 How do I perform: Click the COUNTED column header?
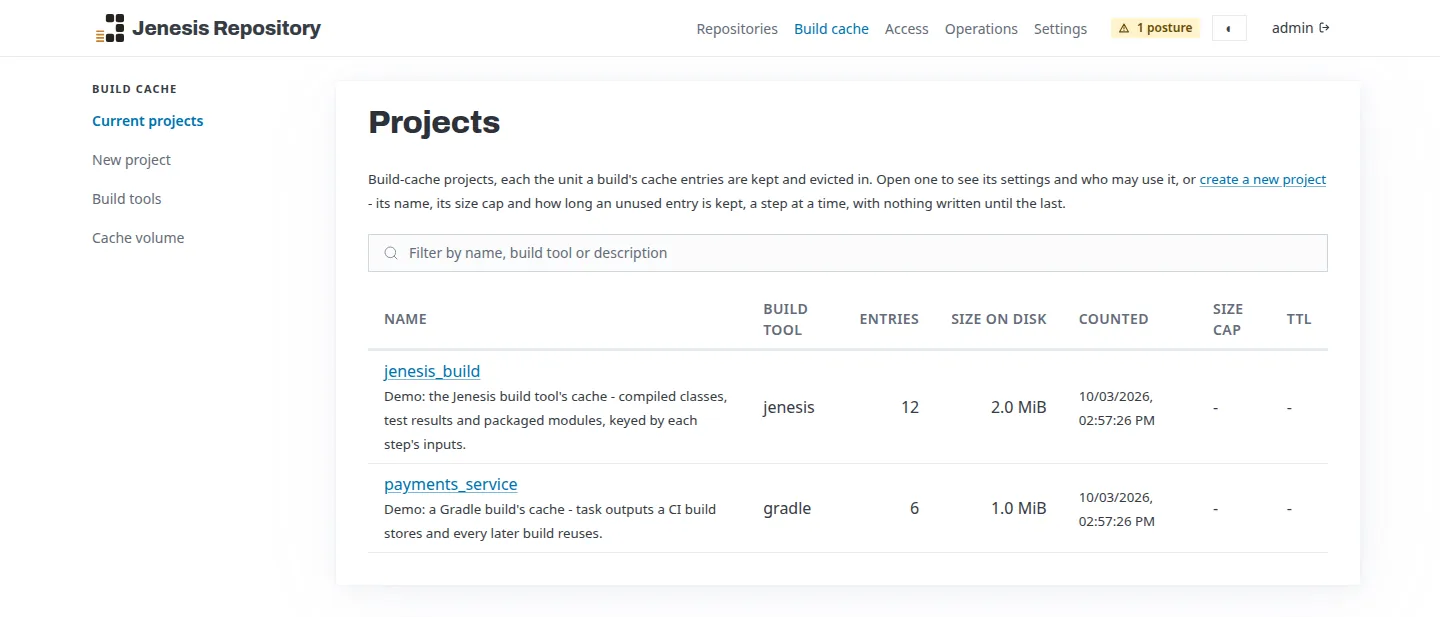click(x=1113, y=319)
